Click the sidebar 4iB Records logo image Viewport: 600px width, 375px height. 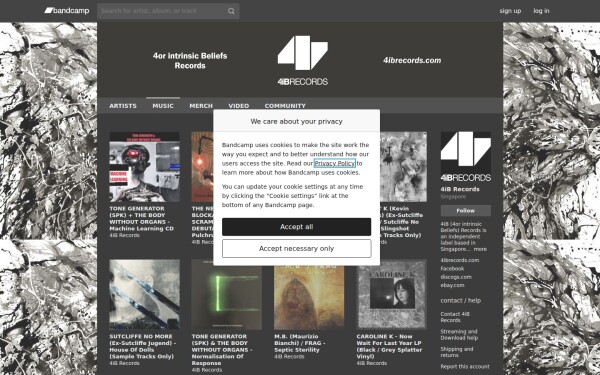point(466,157)
